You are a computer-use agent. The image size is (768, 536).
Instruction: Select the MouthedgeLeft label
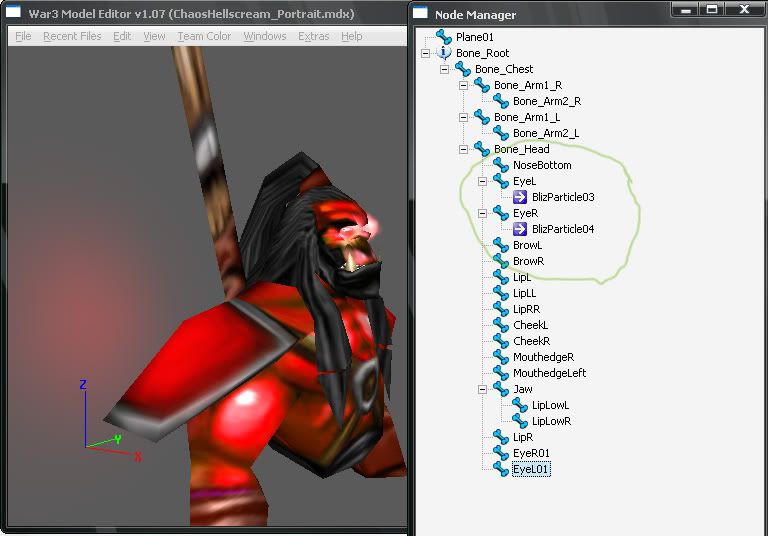(x=550, y=373)
